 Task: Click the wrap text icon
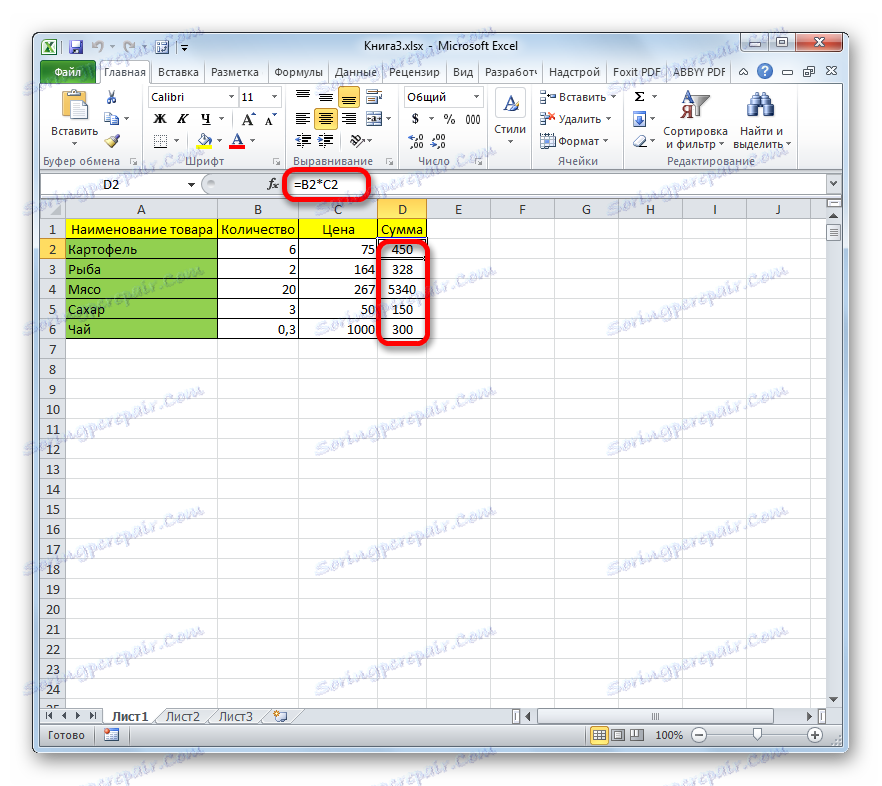click(374, 97)
